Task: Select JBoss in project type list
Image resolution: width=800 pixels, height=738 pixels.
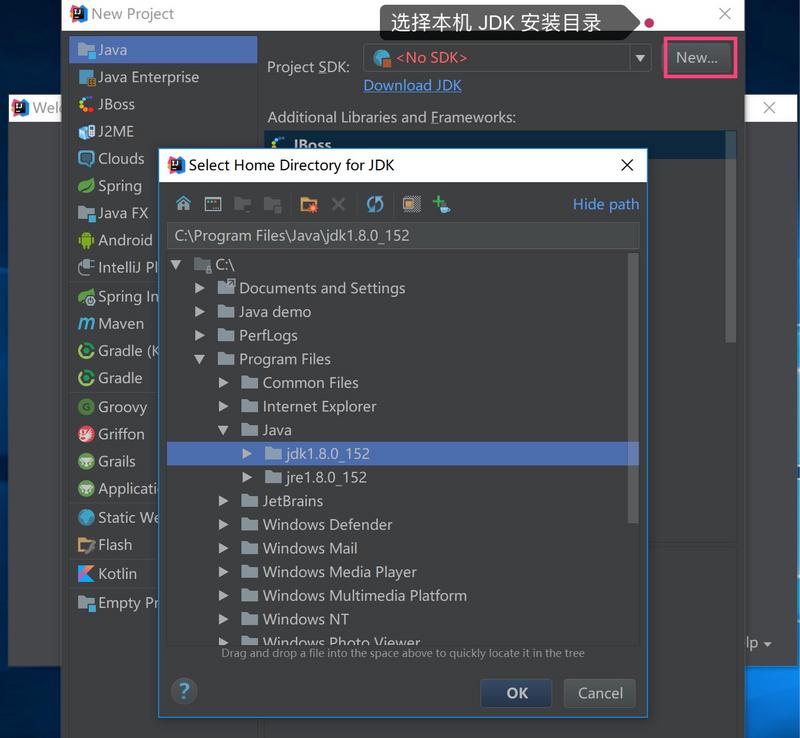Action: click(107, 105)
